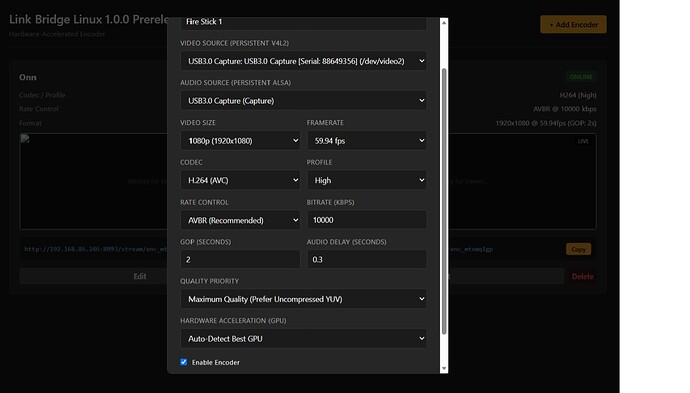Click the broken preview image icon
The width and height of the screenshot is (690, 393).
(25, 139)
